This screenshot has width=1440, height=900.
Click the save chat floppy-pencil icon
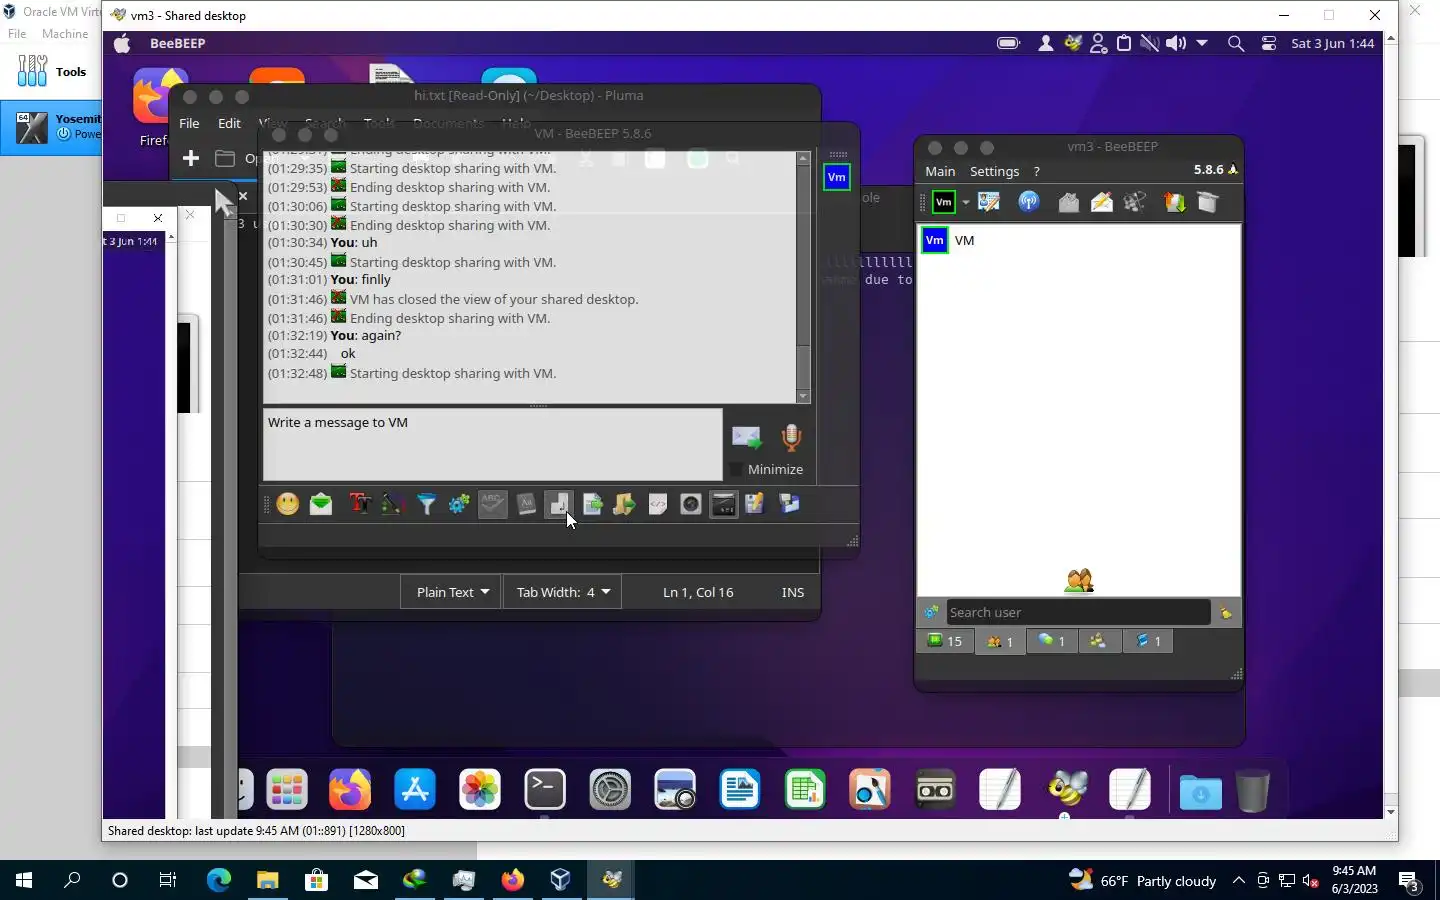coord(755,504)
